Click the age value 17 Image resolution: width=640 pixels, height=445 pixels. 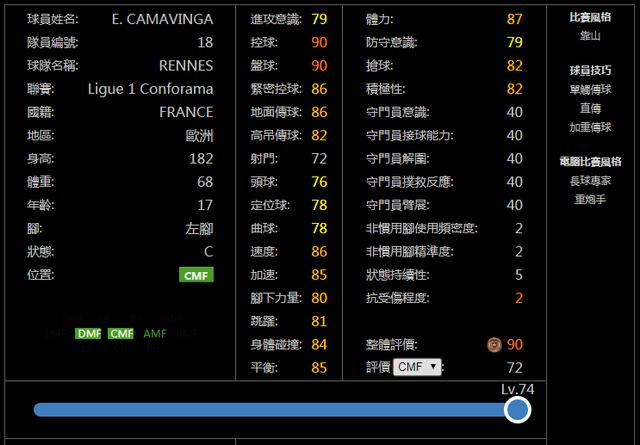coord(205,205)
